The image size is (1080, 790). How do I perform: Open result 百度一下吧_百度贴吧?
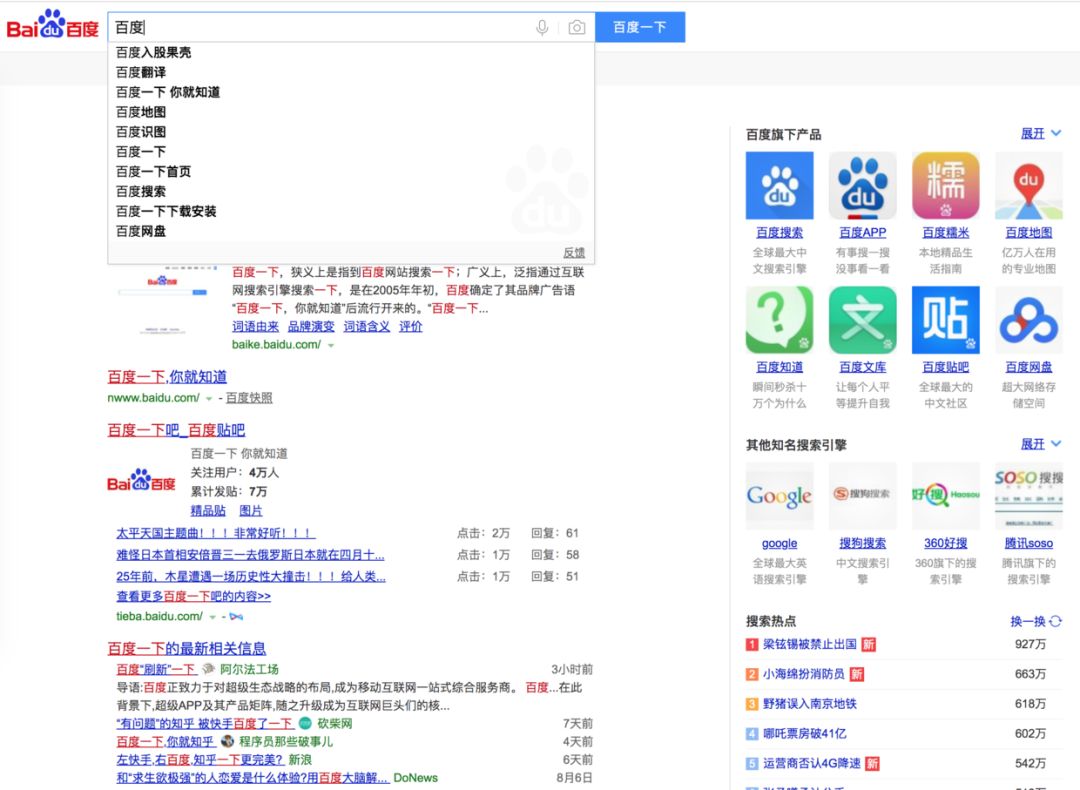click(176, 430)
